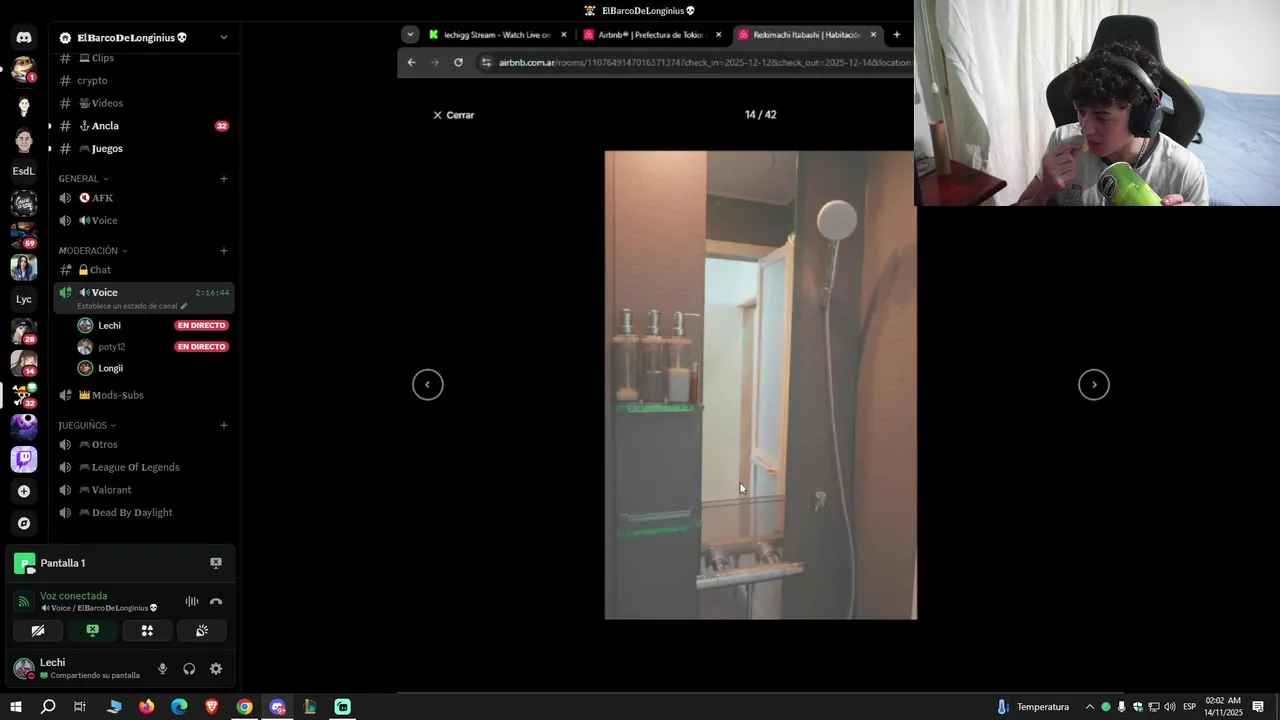
Task: Open Windows Start menu
Action: (15, 707)
